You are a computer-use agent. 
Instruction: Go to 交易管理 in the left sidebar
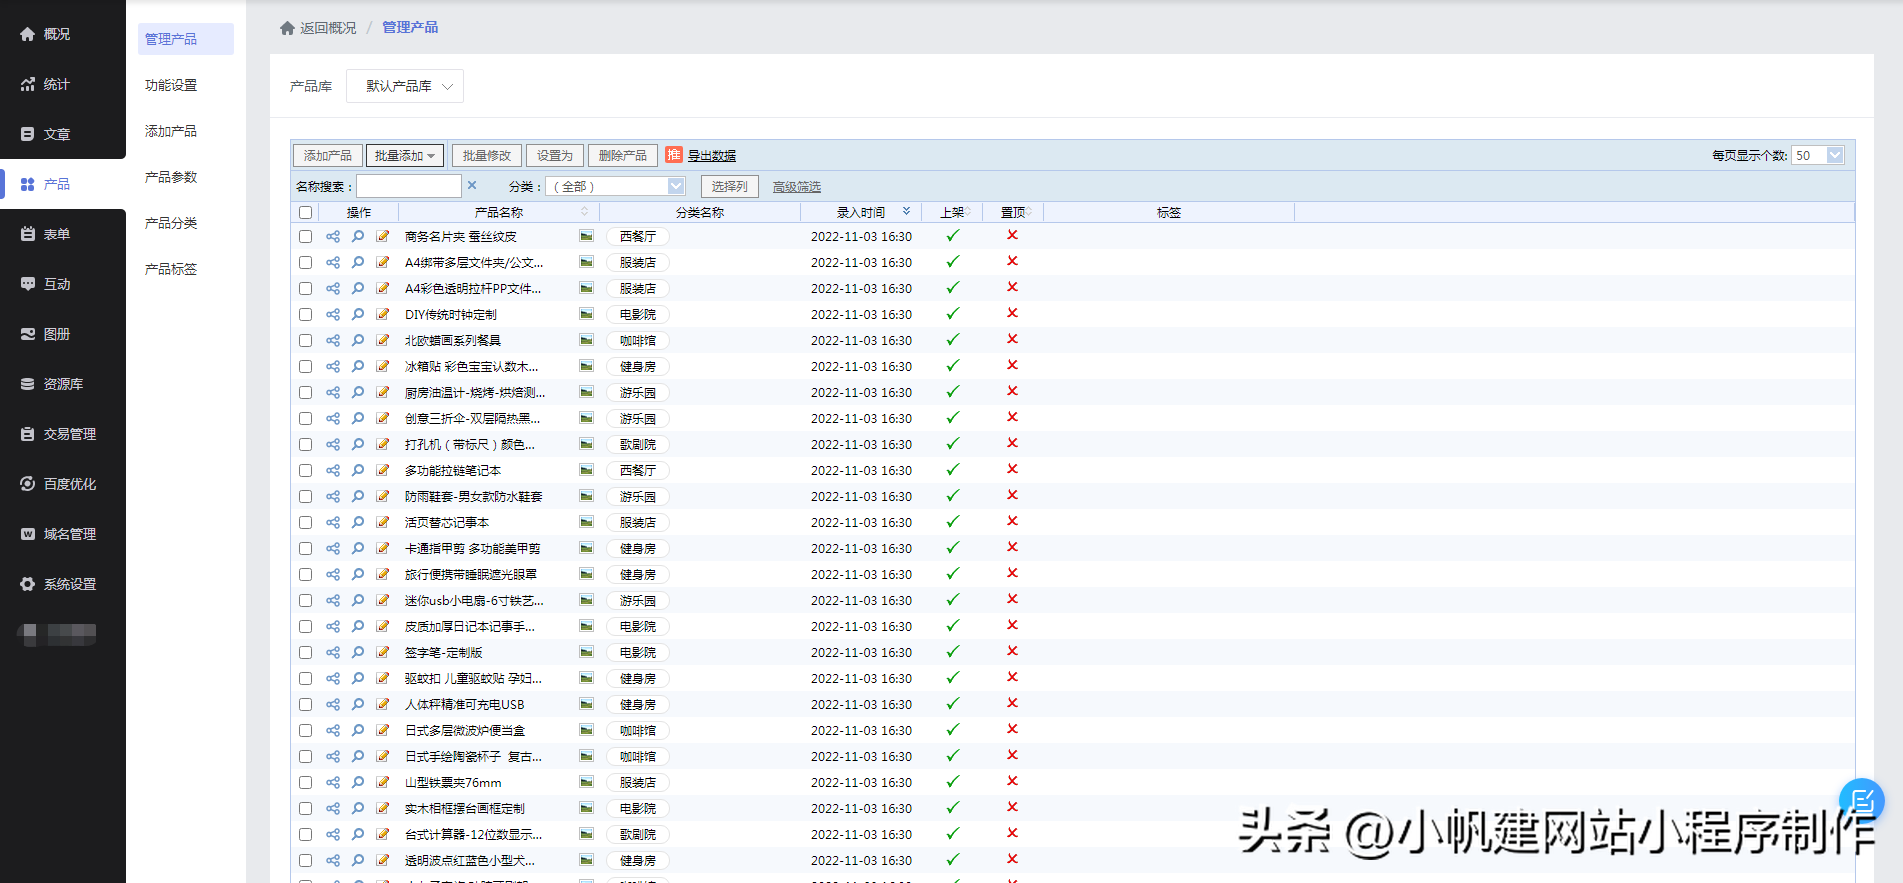69,434
